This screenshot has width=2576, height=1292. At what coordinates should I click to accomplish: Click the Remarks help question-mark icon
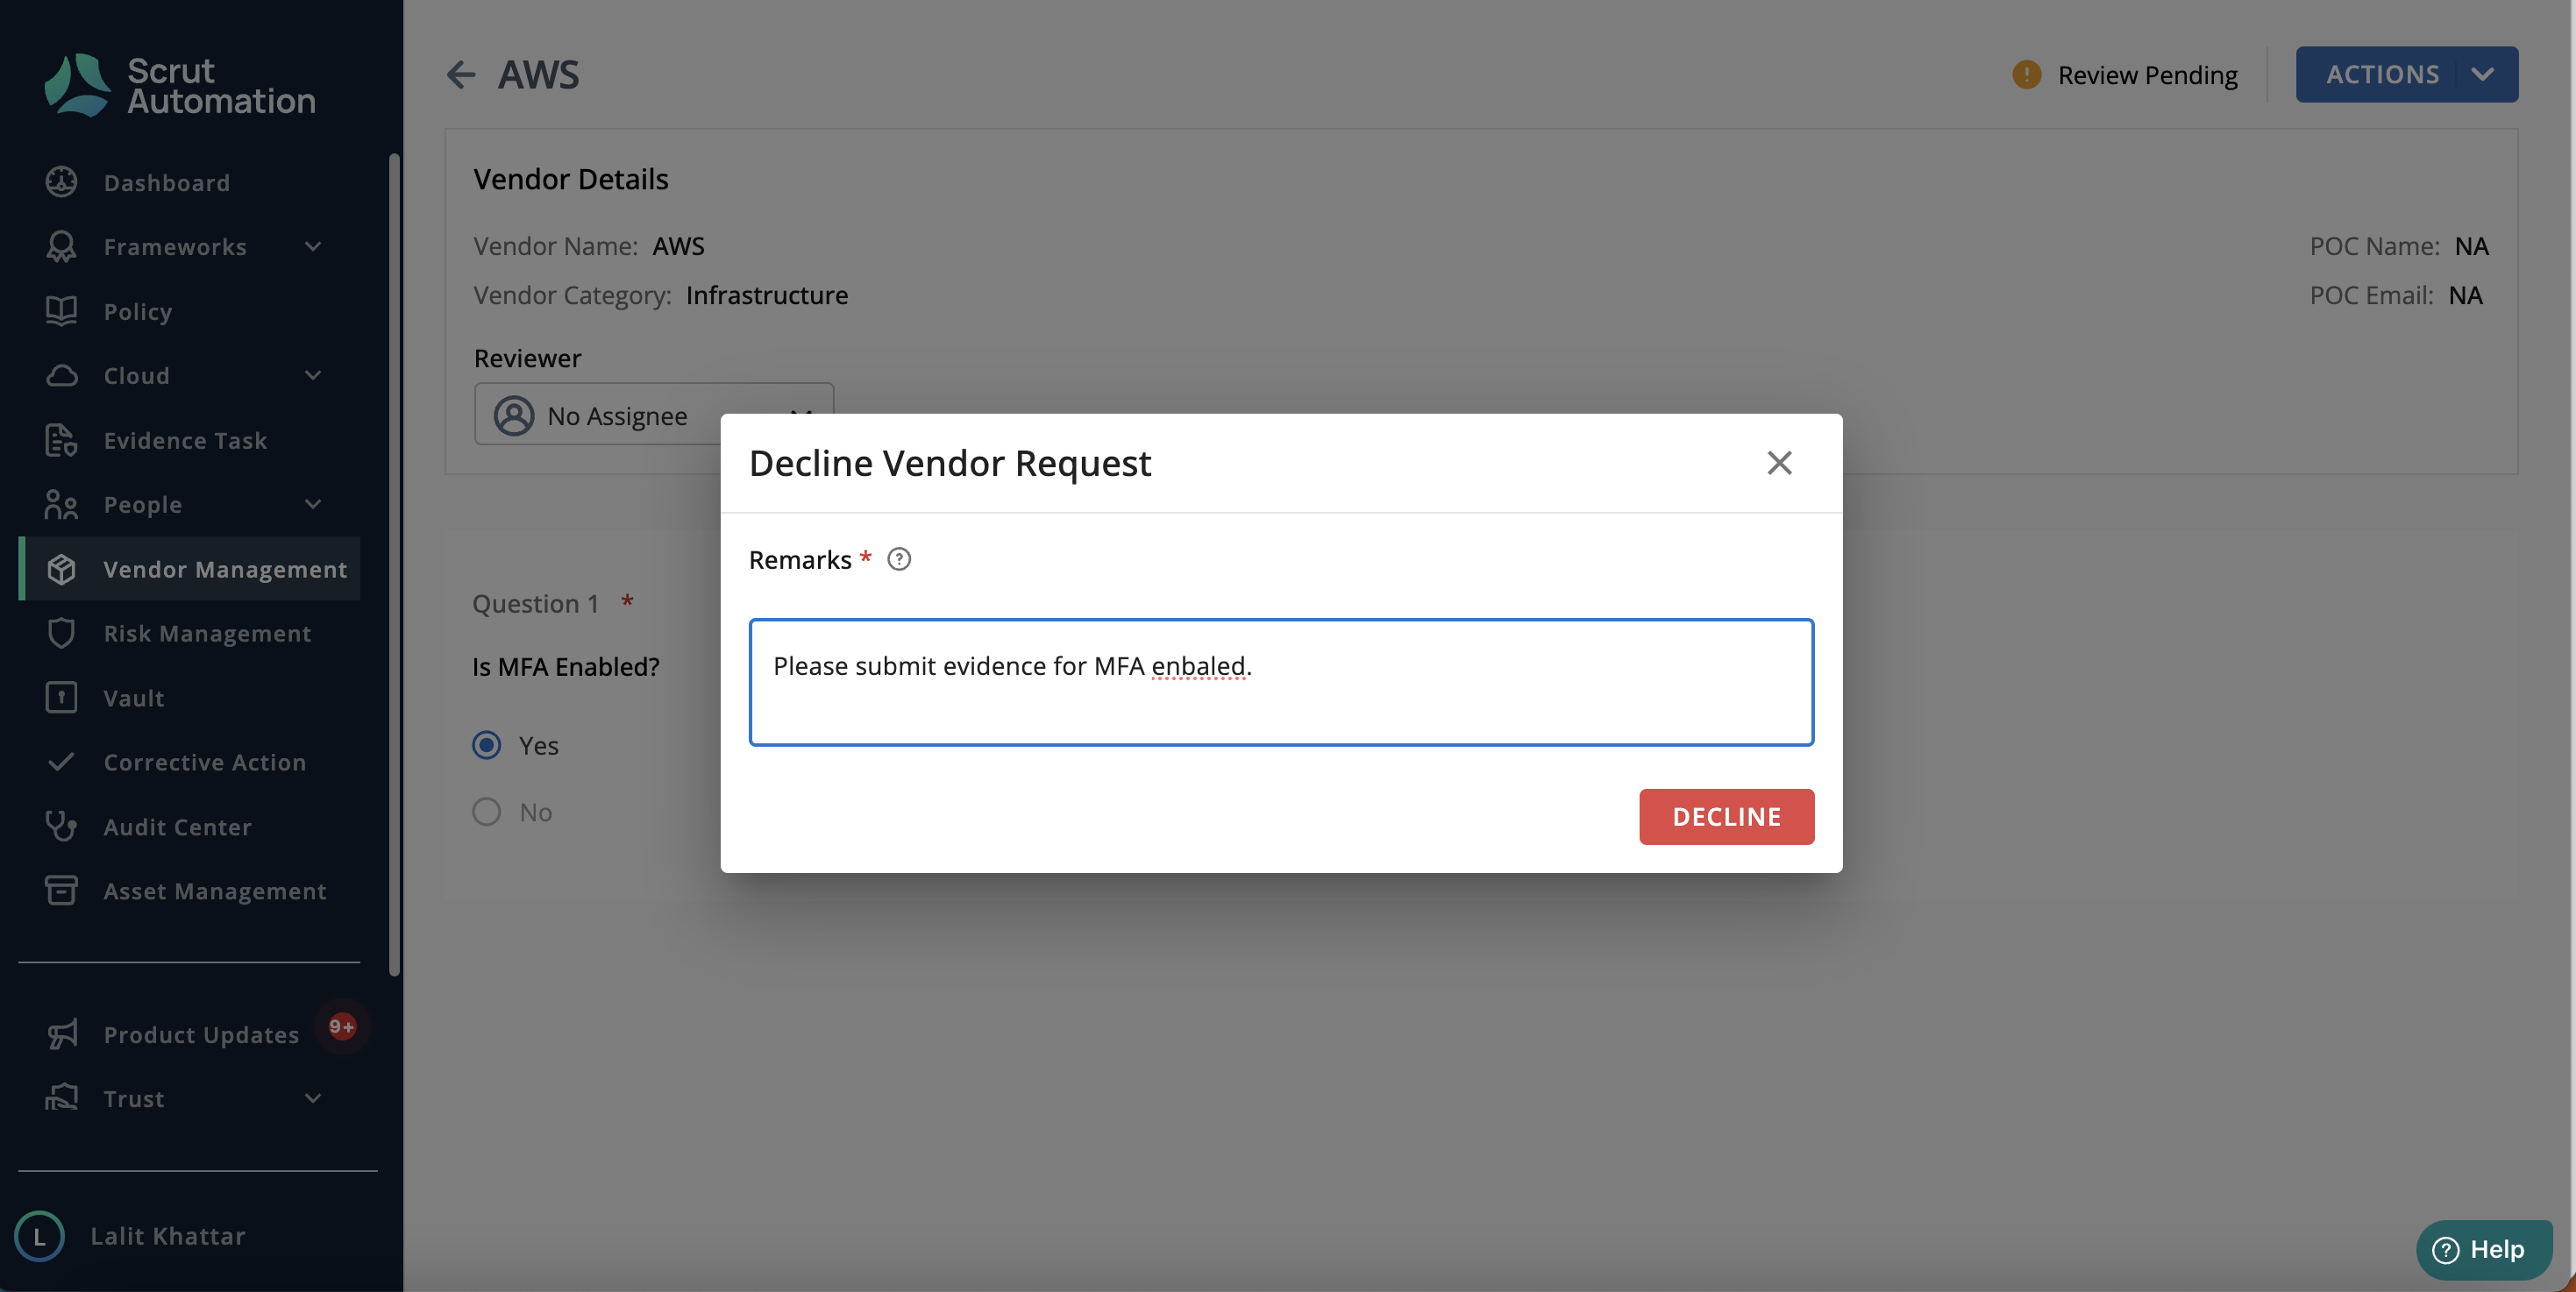click(x=899, y=559)
